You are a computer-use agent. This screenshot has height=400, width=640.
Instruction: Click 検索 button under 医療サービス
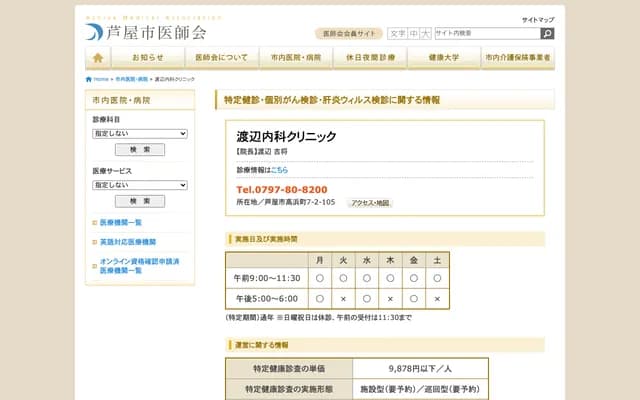(x=140, y=201)
